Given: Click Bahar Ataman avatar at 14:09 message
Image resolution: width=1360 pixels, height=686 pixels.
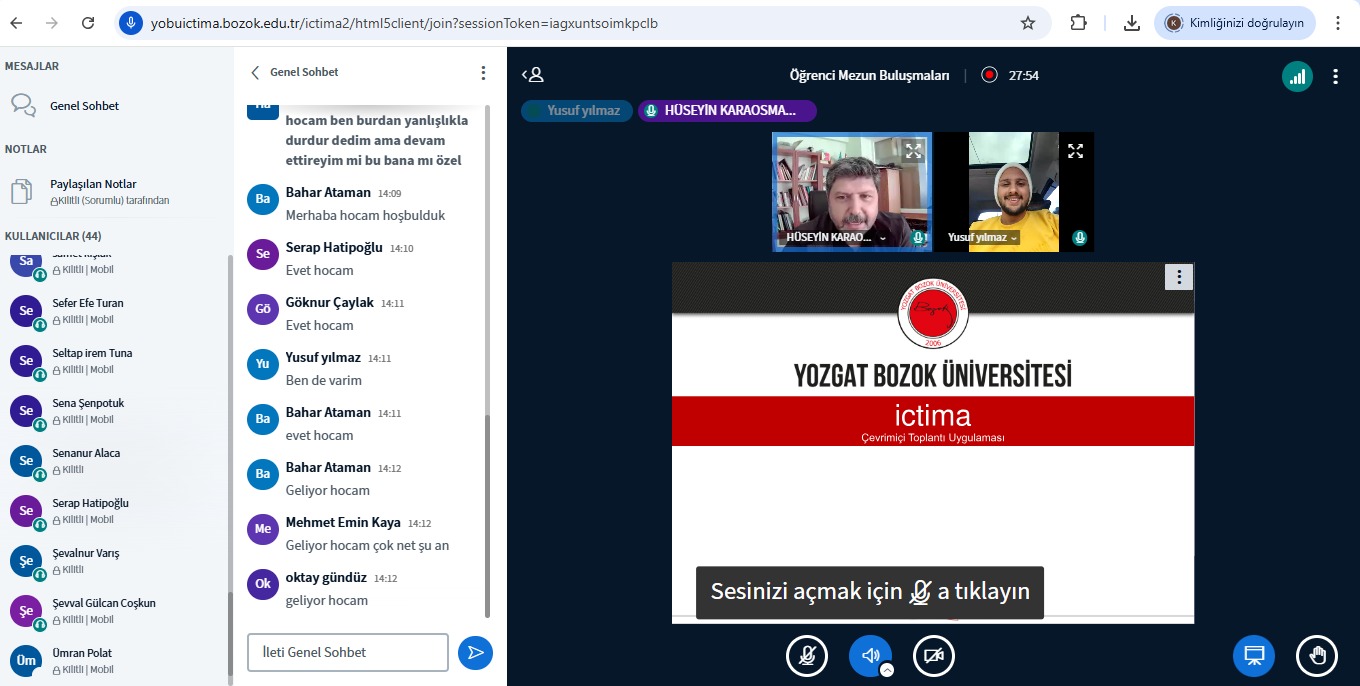Looking at the screenshot, I should (x=263, y=199).
